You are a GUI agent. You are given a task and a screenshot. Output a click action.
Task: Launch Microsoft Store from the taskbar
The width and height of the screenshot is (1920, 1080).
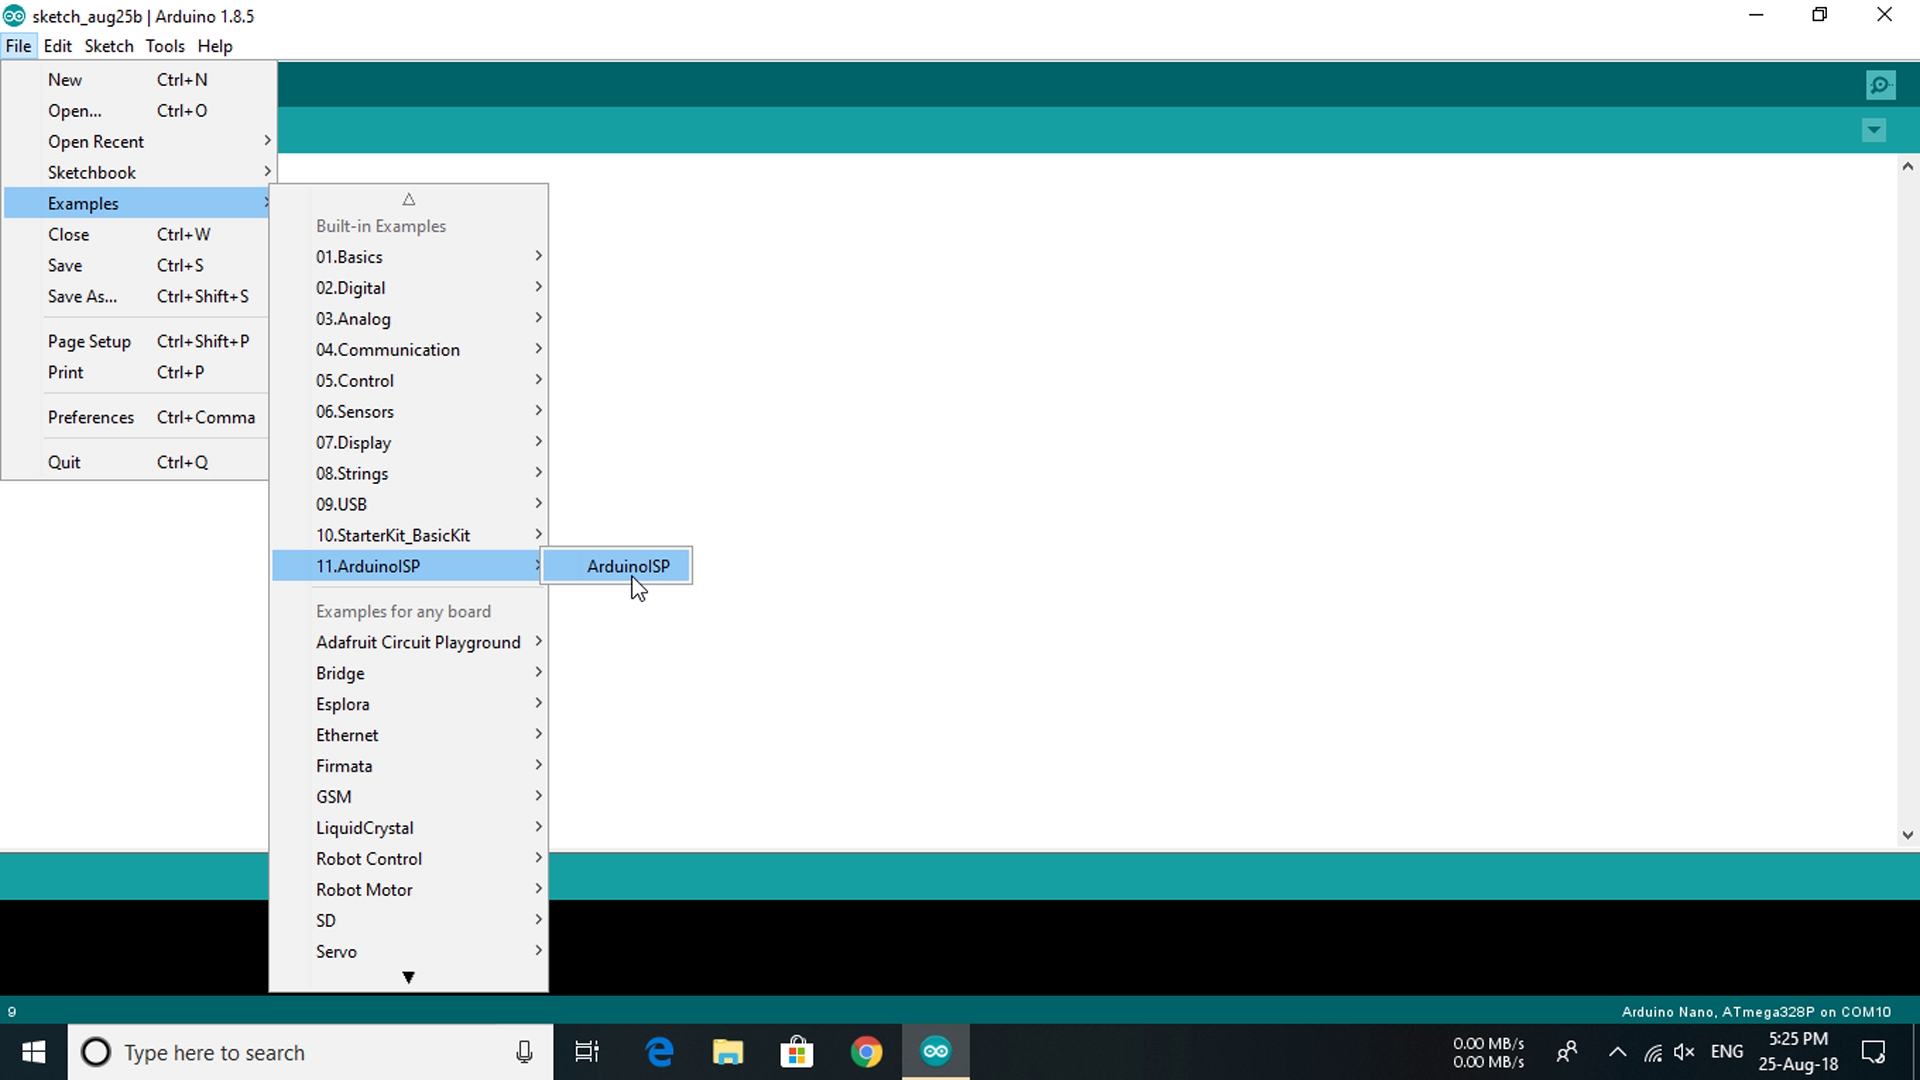click(797, 1051)
